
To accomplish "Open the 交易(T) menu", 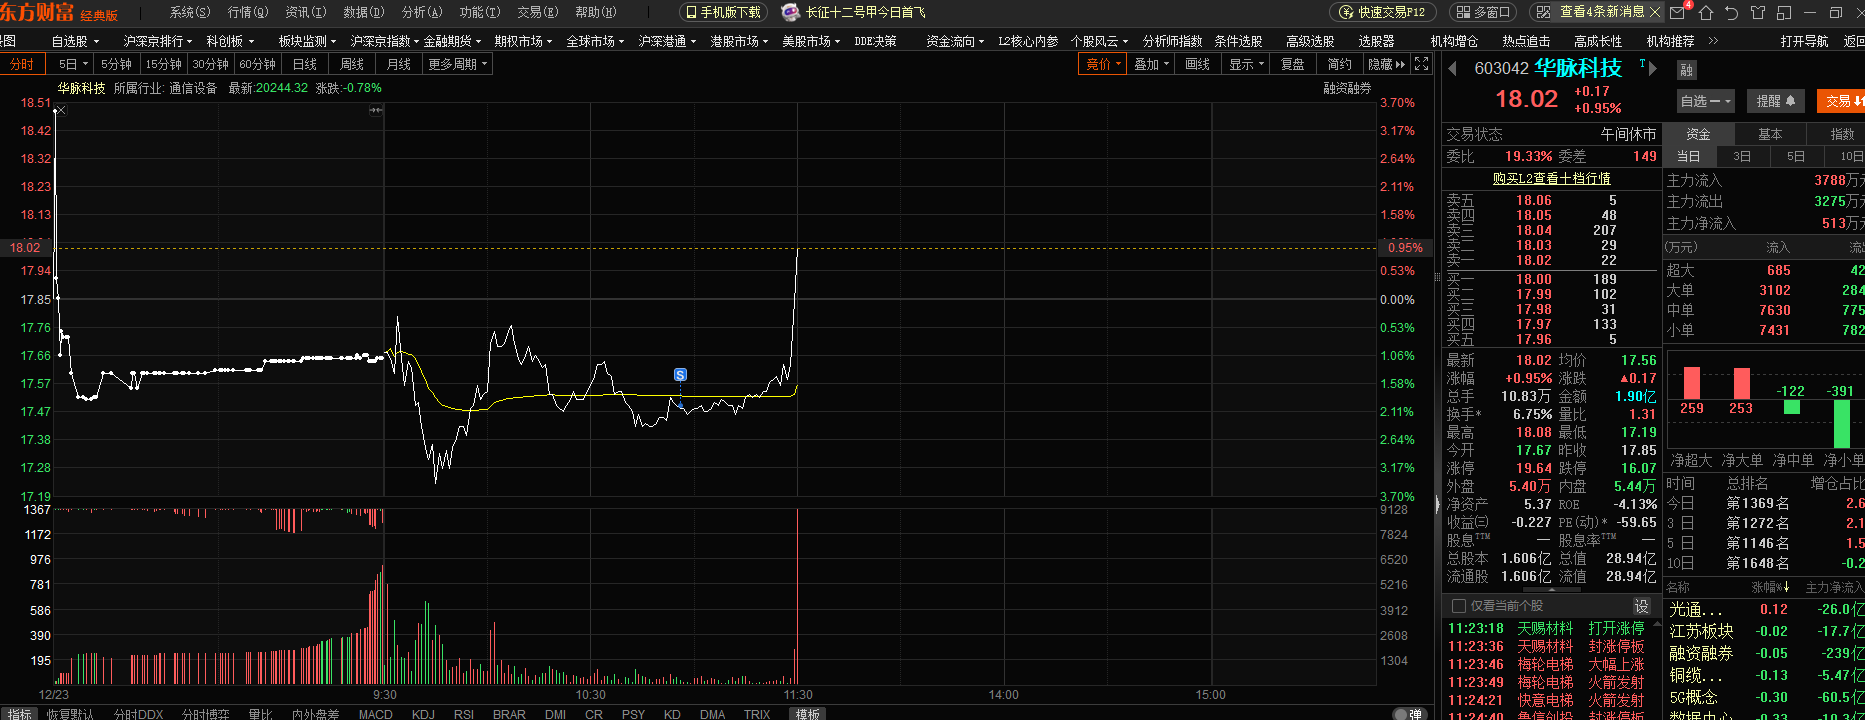I will [537, 12].
